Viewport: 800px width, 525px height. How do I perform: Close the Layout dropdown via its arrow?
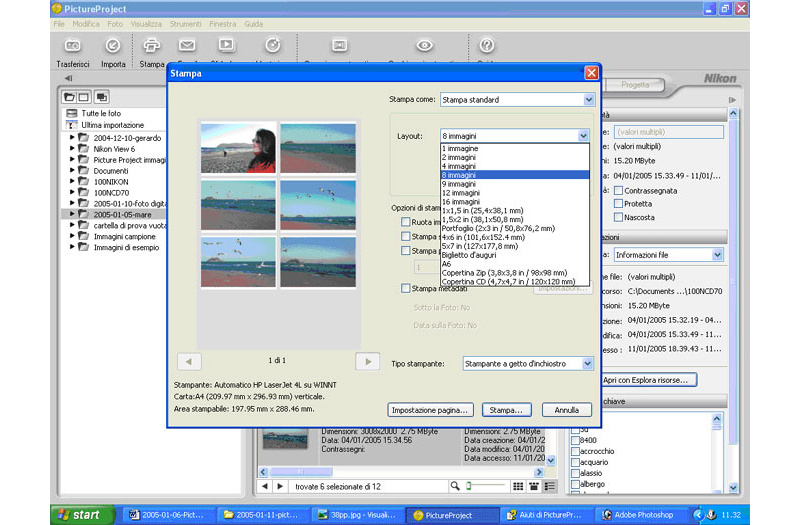coord(583,136)
